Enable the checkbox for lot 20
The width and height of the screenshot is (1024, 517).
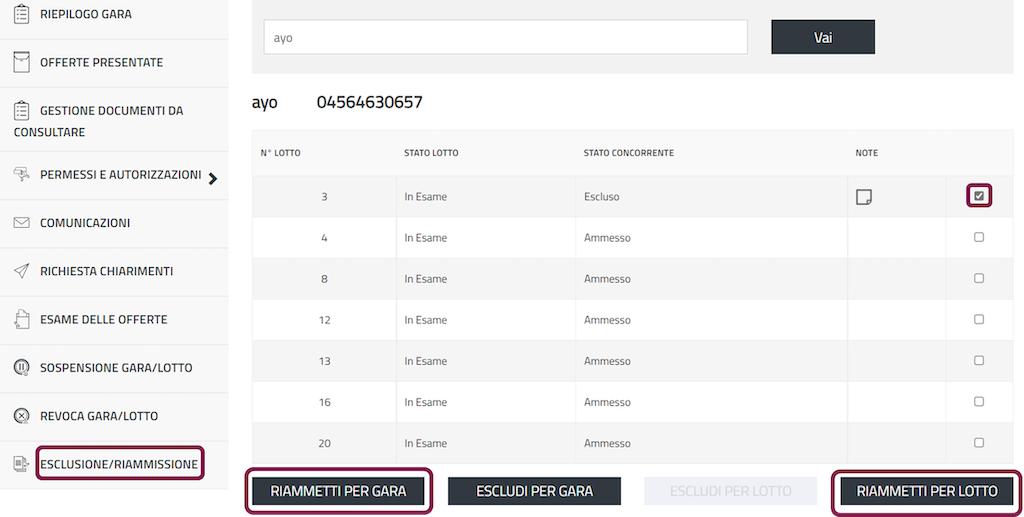click(x=979, y=443)
